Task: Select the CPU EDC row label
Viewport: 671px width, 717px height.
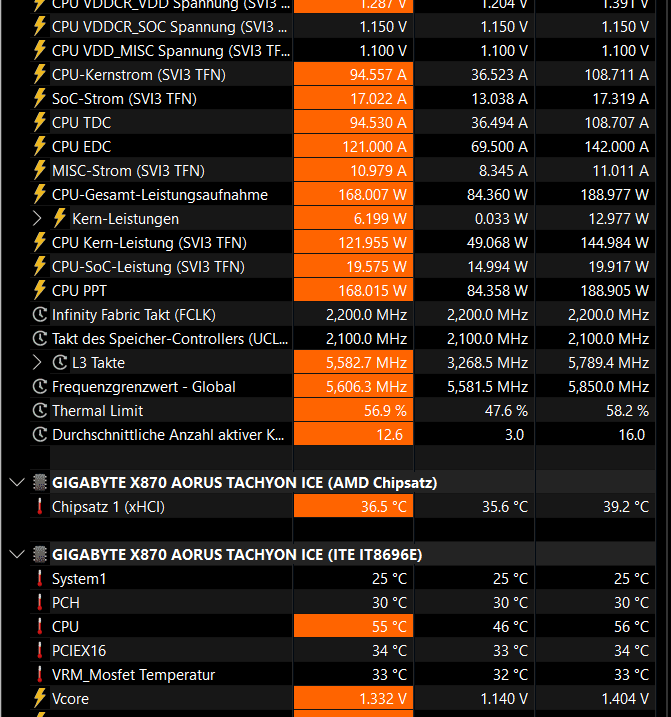Action: tap(81, 147)
